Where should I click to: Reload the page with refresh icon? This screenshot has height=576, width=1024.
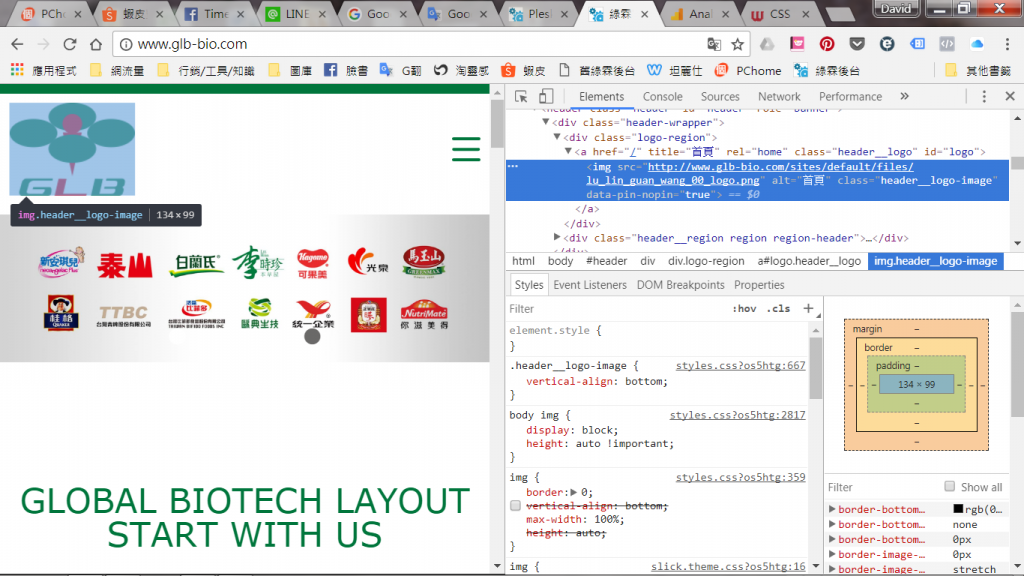(x=70, y=44)
